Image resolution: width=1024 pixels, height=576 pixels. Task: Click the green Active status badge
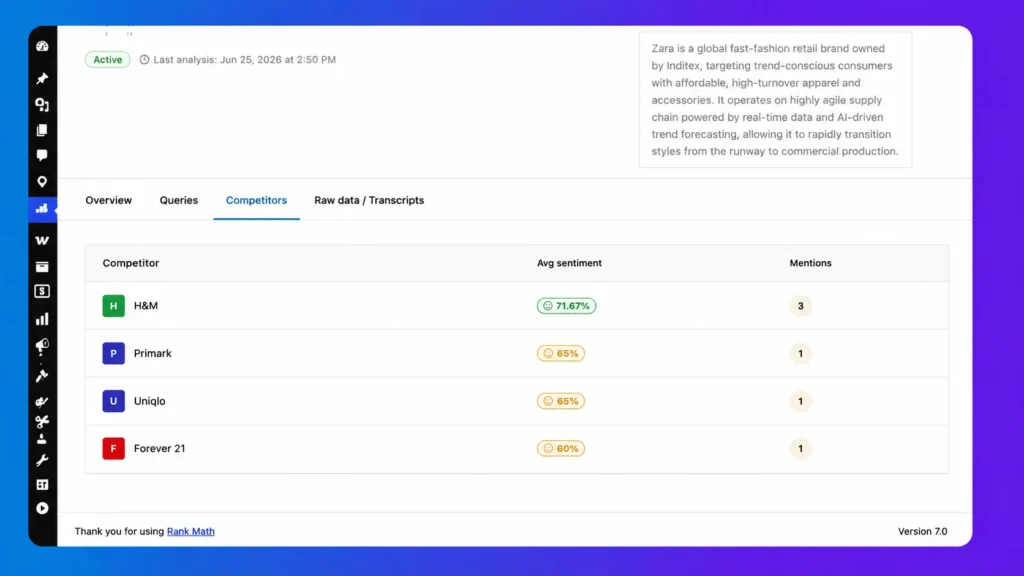pyautogui.click(x=107, y=59)
